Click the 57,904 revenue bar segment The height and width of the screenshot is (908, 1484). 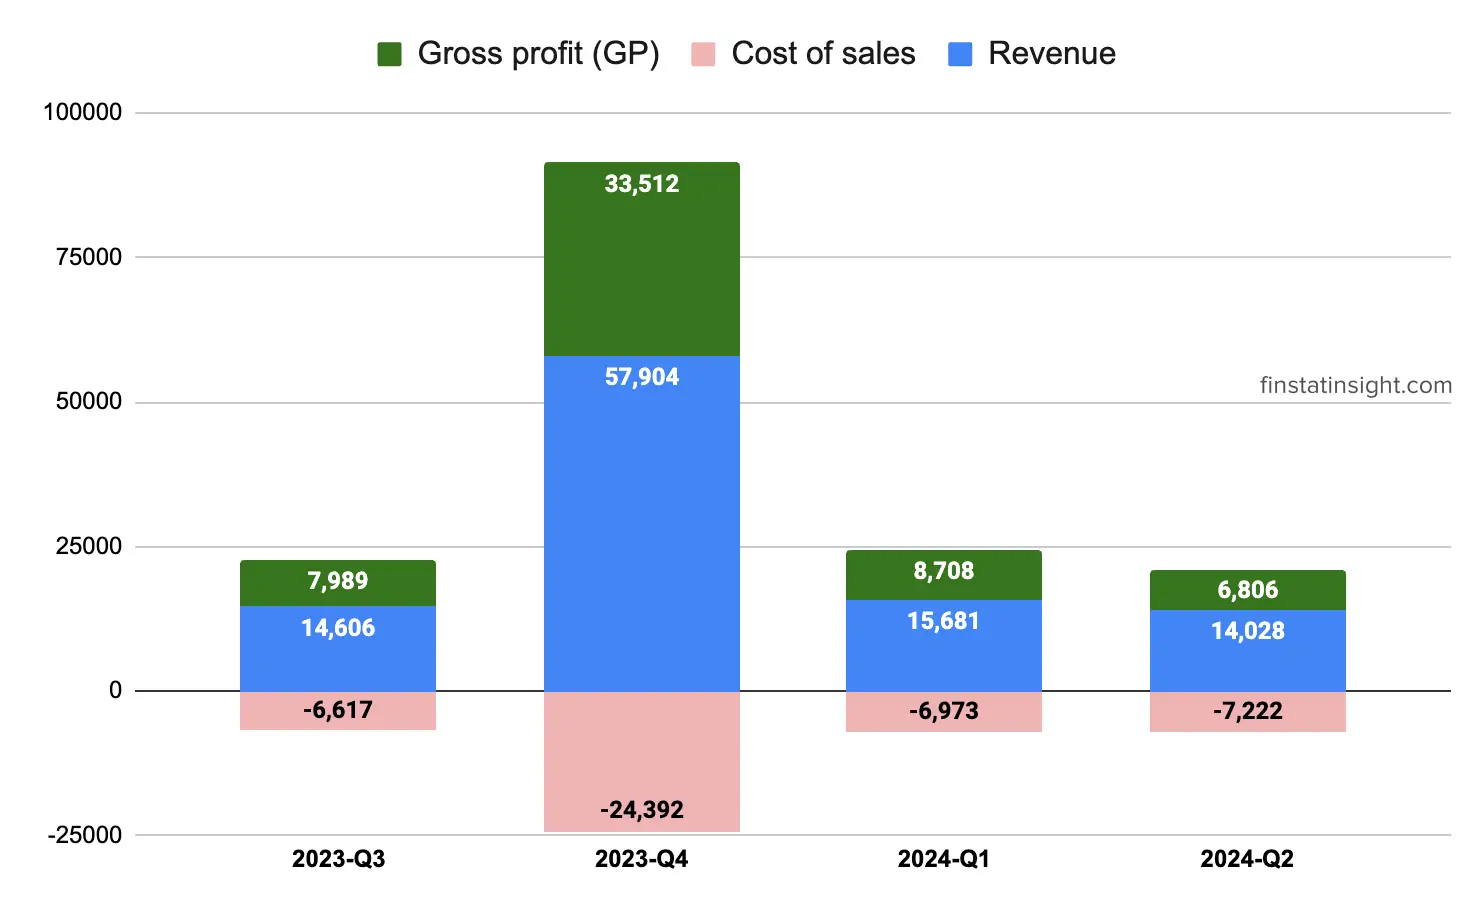click(642, 523)
